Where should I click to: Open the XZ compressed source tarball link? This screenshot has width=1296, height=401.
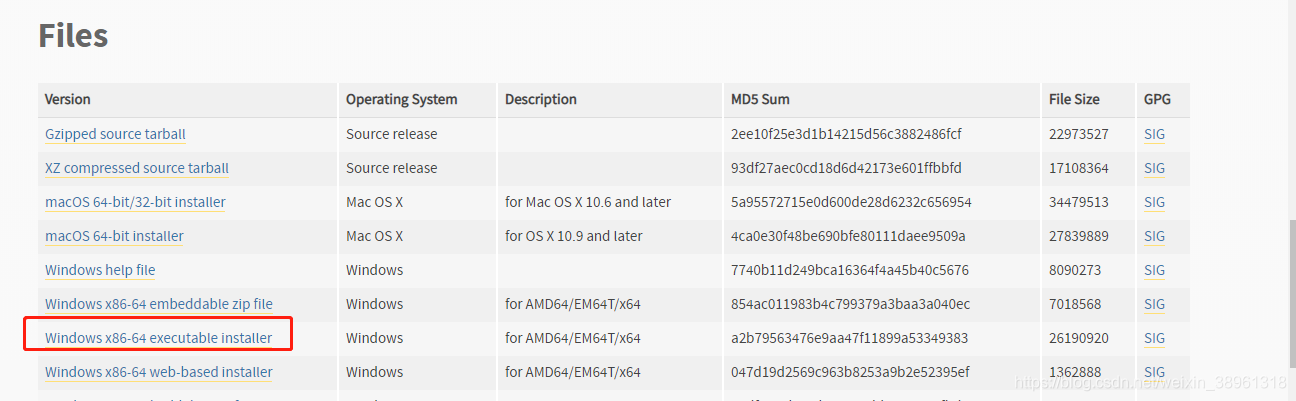pos(137,168)
